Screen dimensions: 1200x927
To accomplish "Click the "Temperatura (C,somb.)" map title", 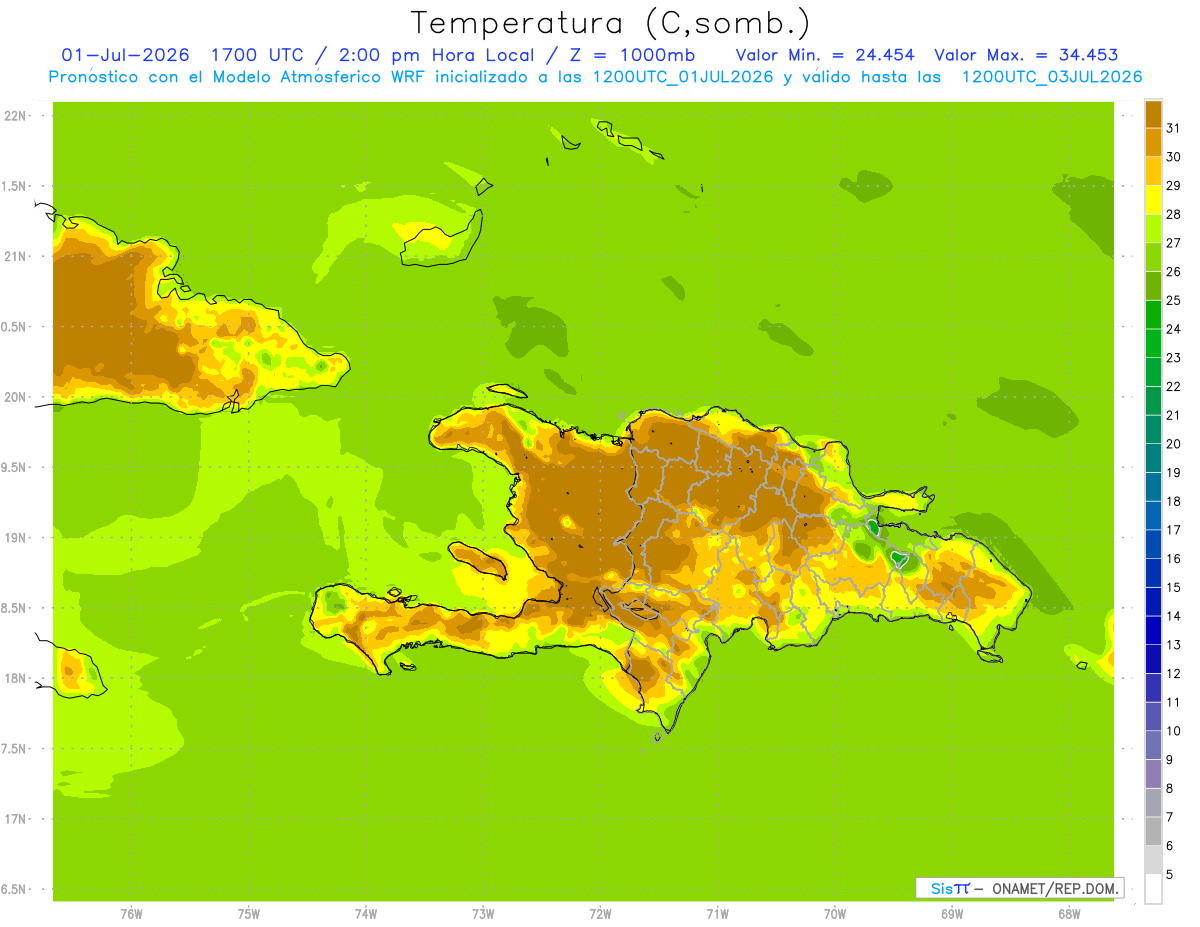I will 611,22.
